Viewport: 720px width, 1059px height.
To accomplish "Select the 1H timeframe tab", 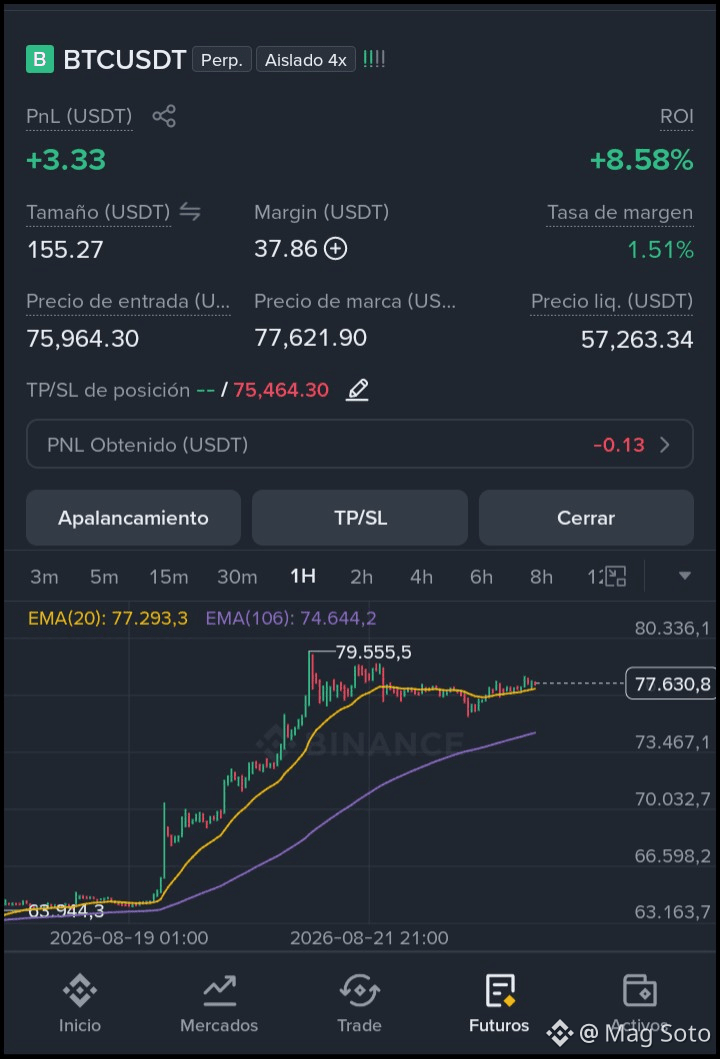I will coord(303,576).
